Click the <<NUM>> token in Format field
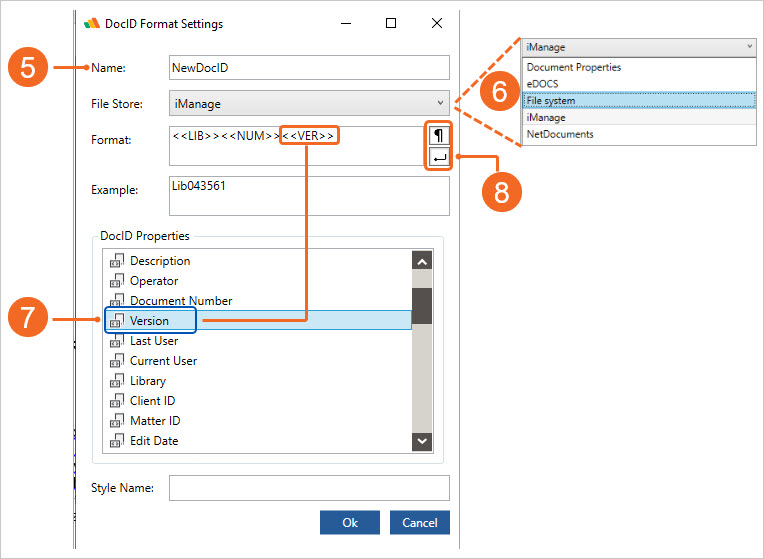Image resolution: width=764 pixels, height=559 pixels. coord(251,135)
